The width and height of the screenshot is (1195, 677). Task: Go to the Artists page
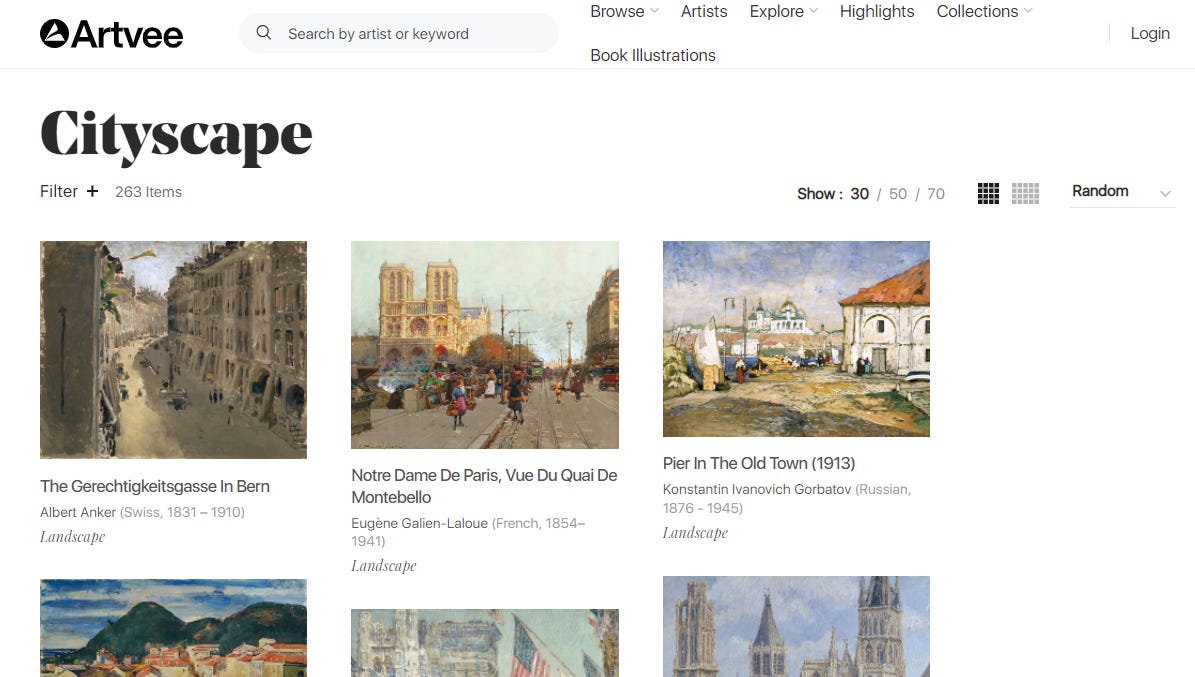703,11
